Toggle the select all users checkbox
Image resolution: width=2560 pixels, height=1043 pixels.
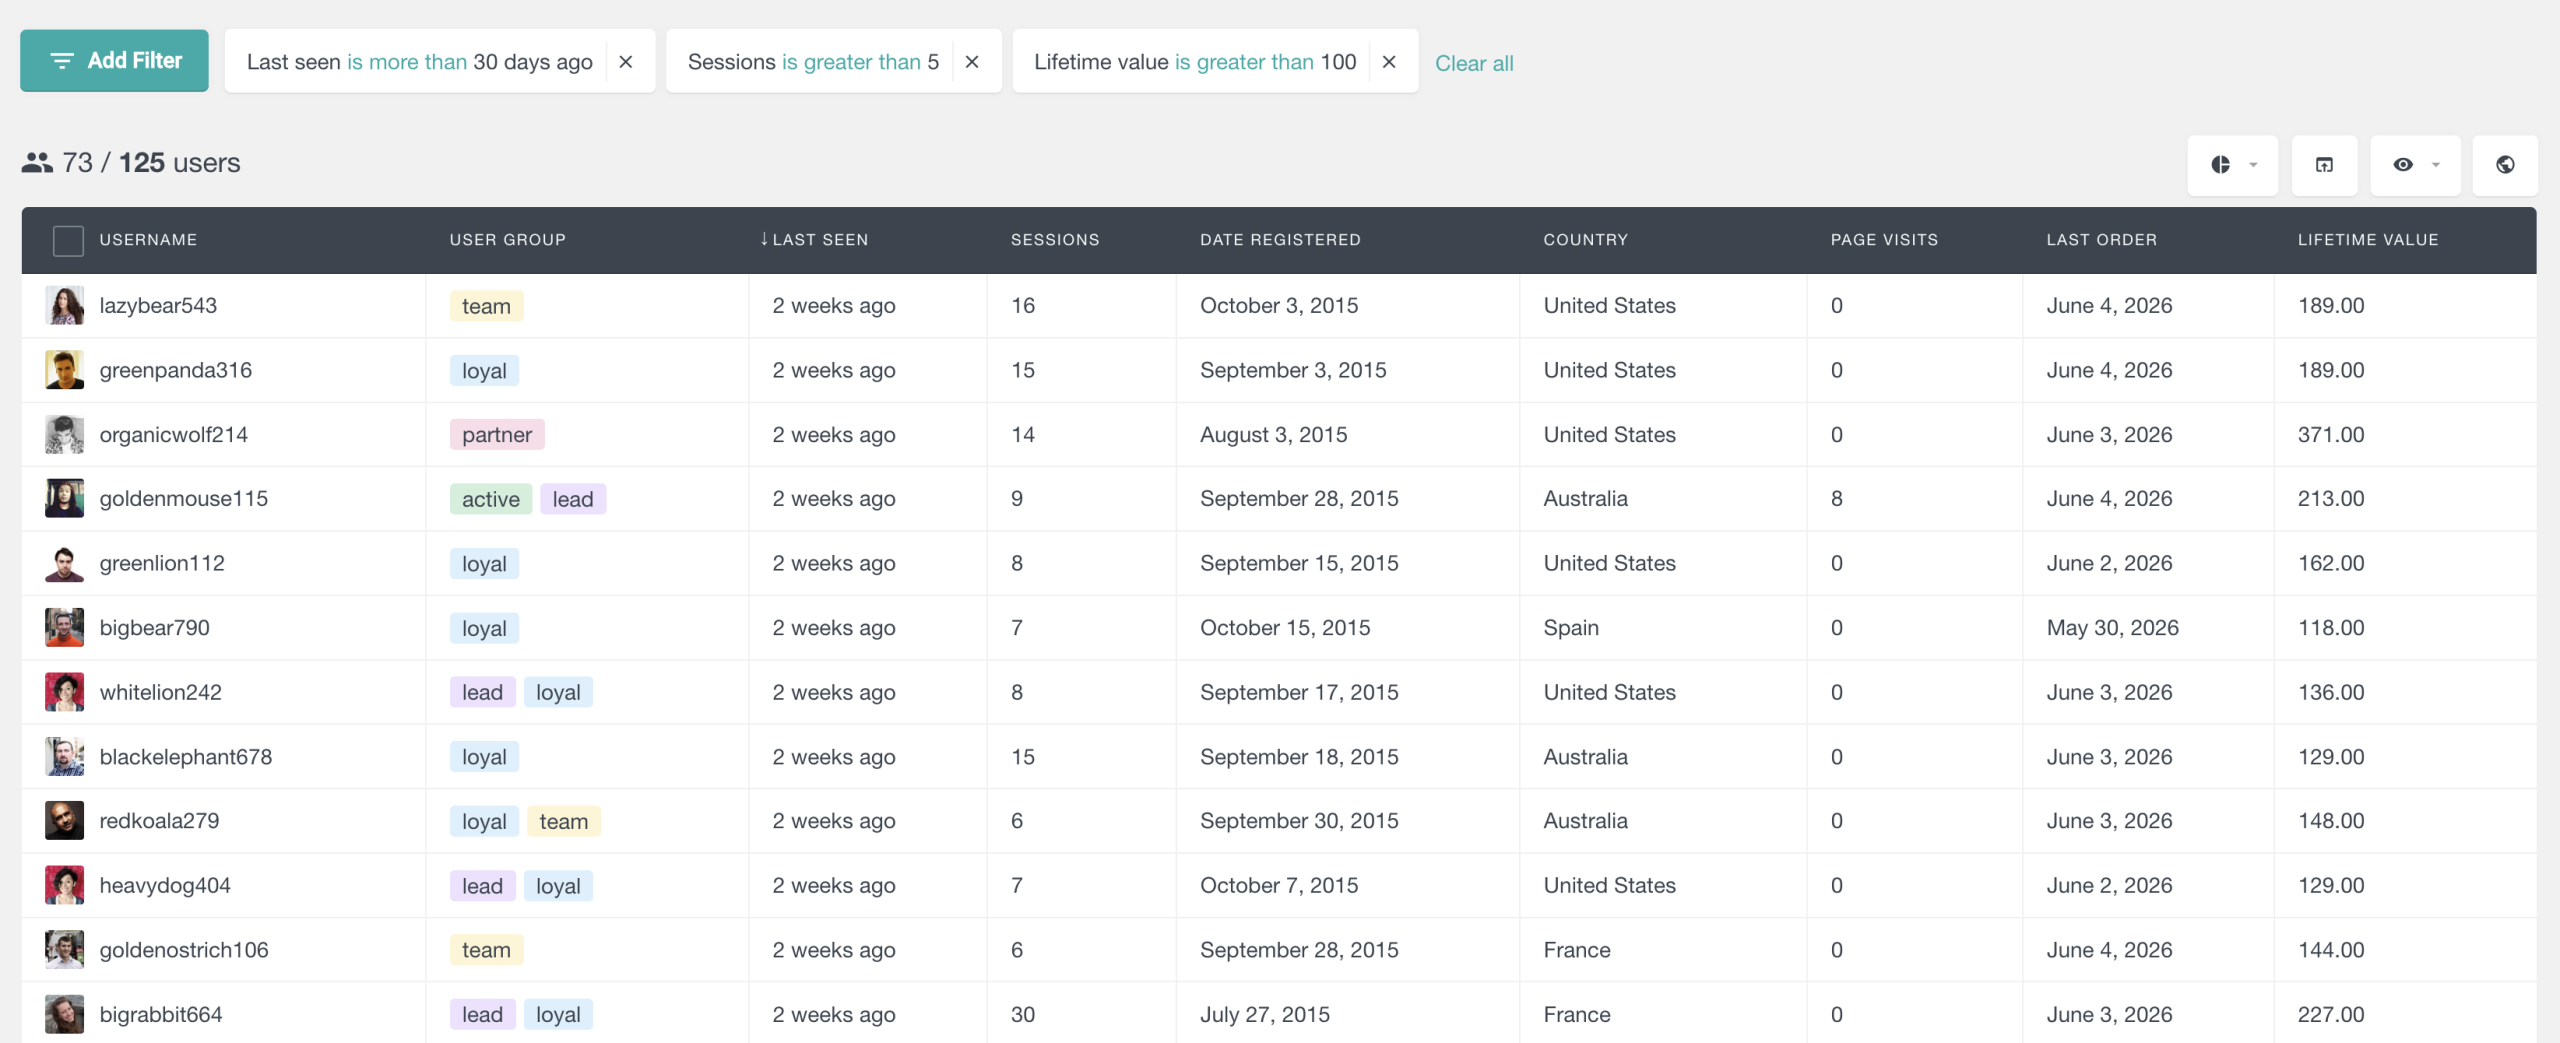(68, 240)
